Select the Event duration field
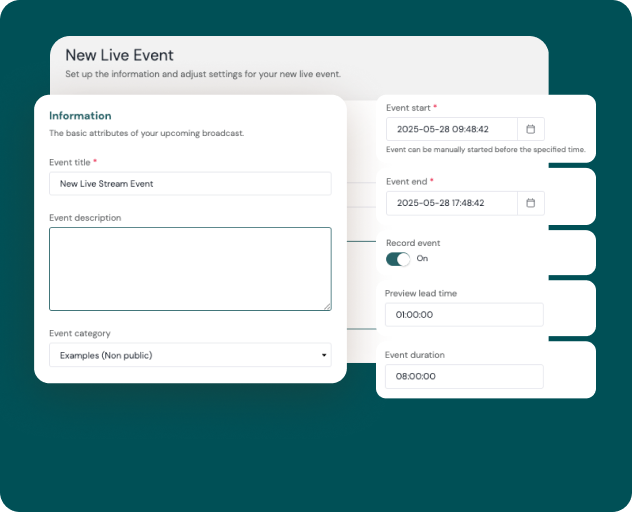The image size is (632, 512). coord(464,377)
